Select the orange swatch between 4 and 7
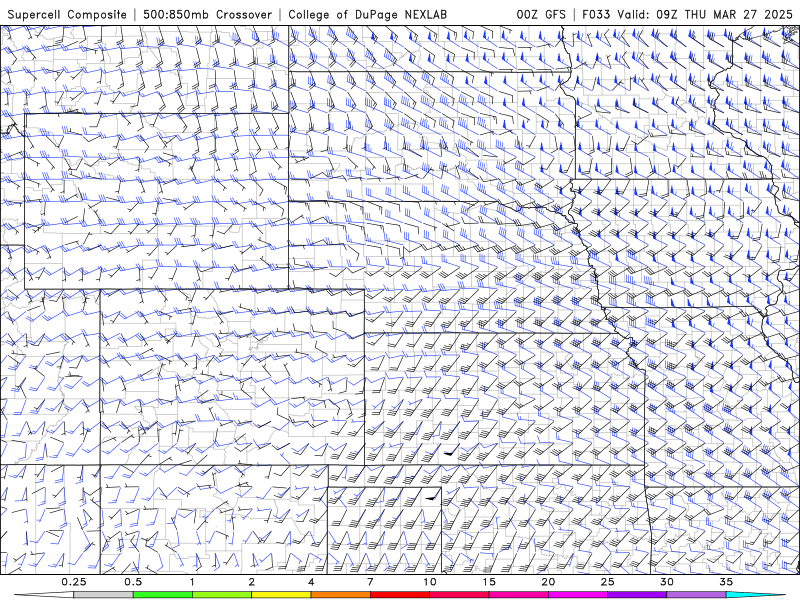The height and width of the screenshot is (600, 800). [x=340, y=595]
